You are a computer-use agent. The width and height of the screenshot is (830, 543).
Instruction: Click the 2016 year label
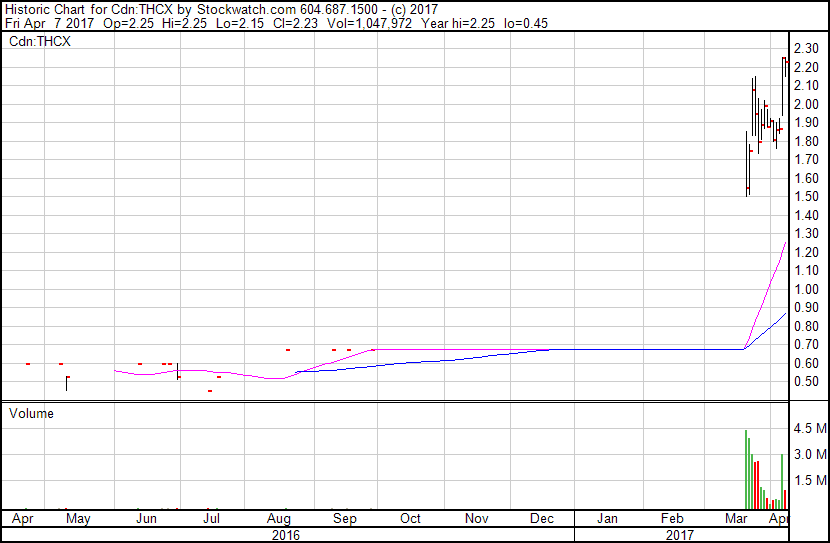(287, 535)
